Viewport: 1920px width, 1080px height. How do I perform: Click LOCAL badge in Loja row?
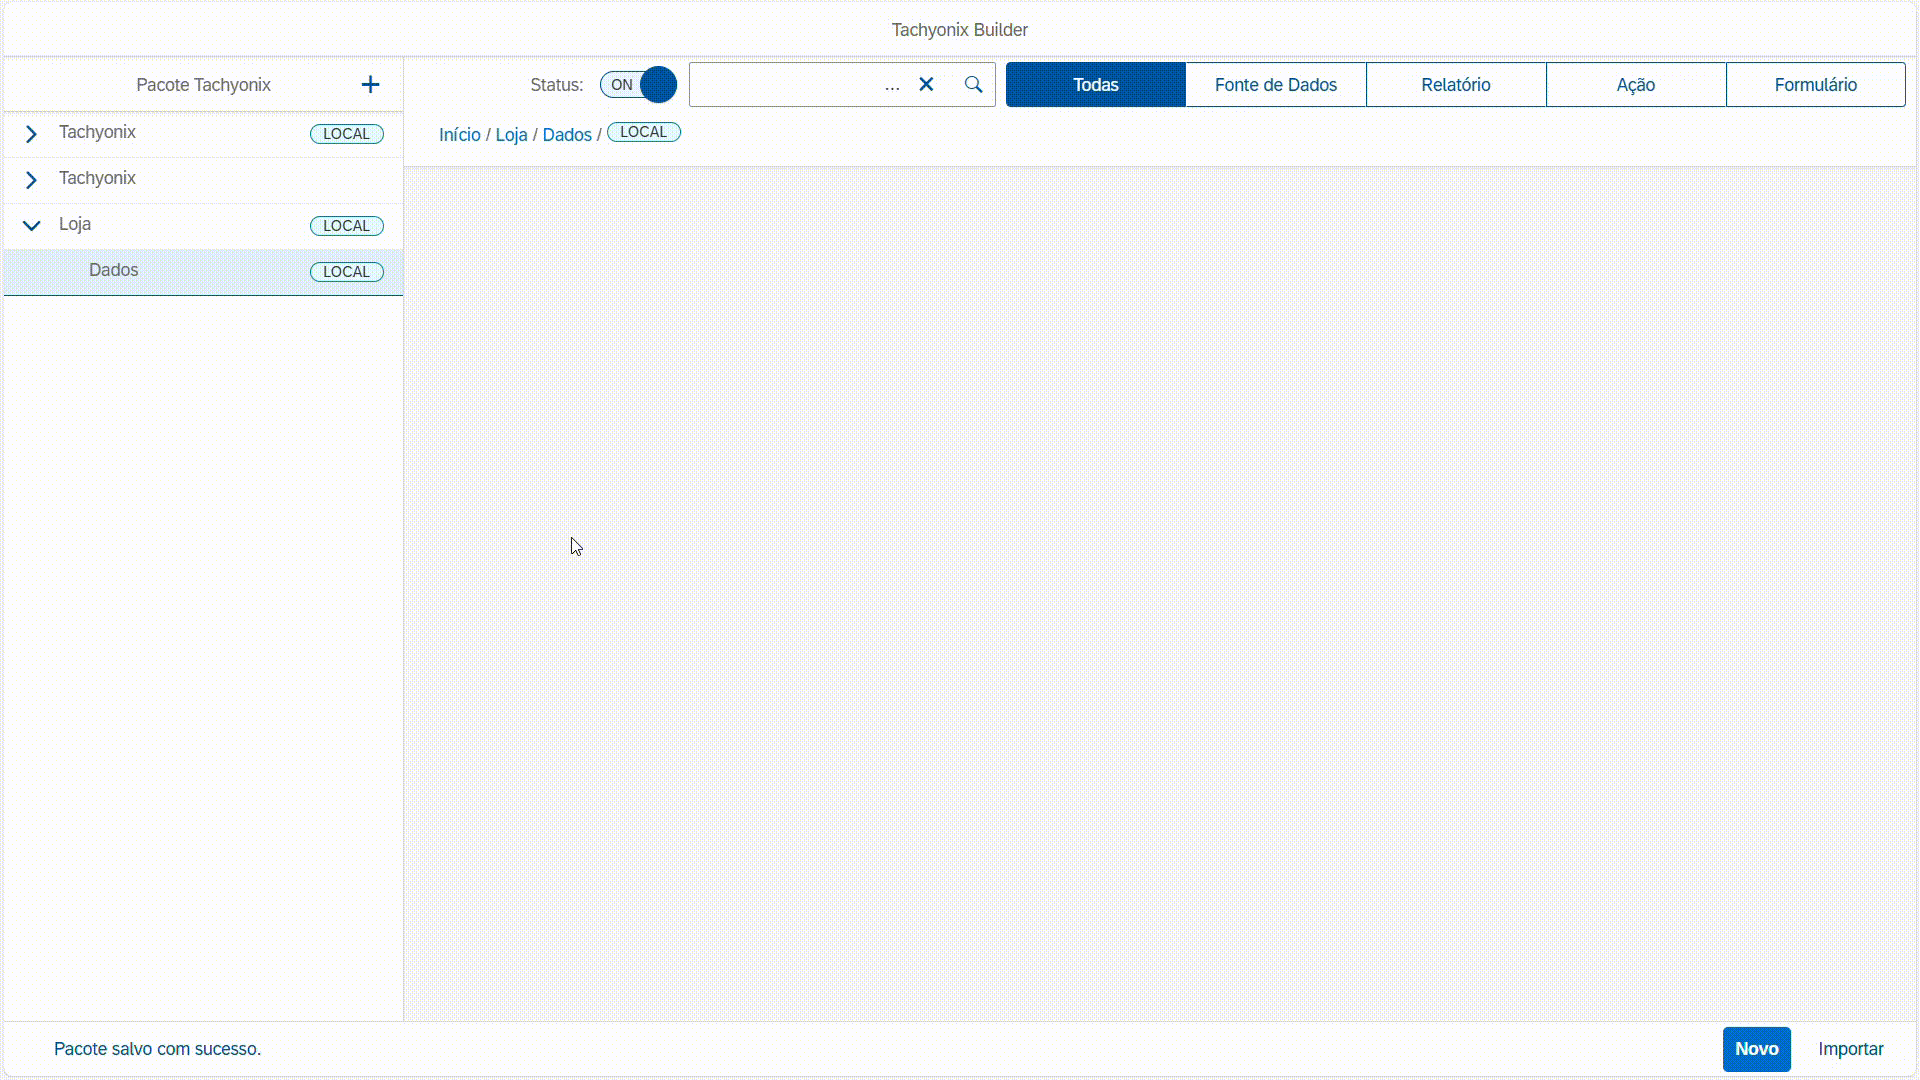tap(346, 226)
